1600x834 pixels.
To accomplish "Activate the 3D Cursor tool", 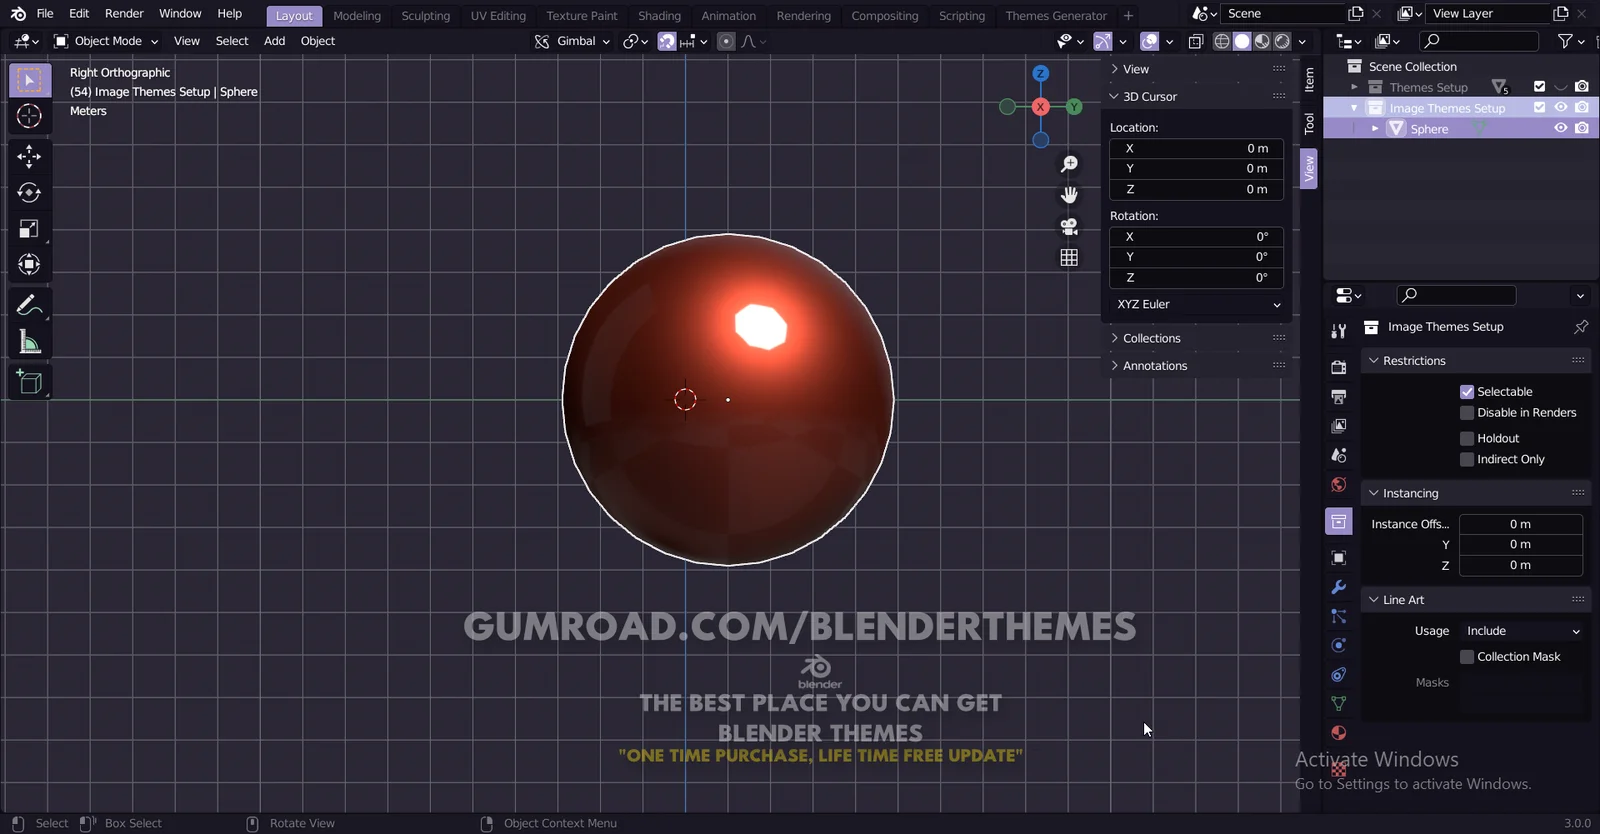I will (29, 116).
